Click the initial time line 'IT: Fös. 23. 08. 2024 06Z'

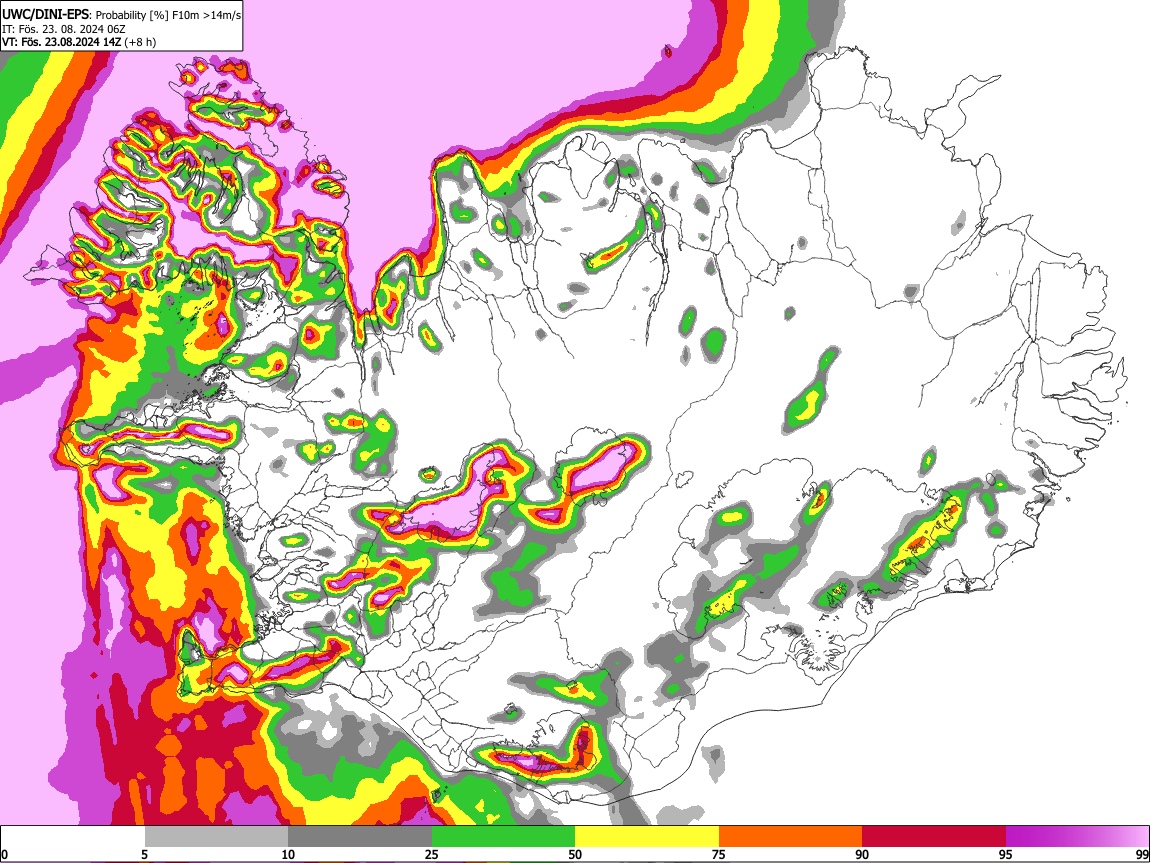pos(64,29)
